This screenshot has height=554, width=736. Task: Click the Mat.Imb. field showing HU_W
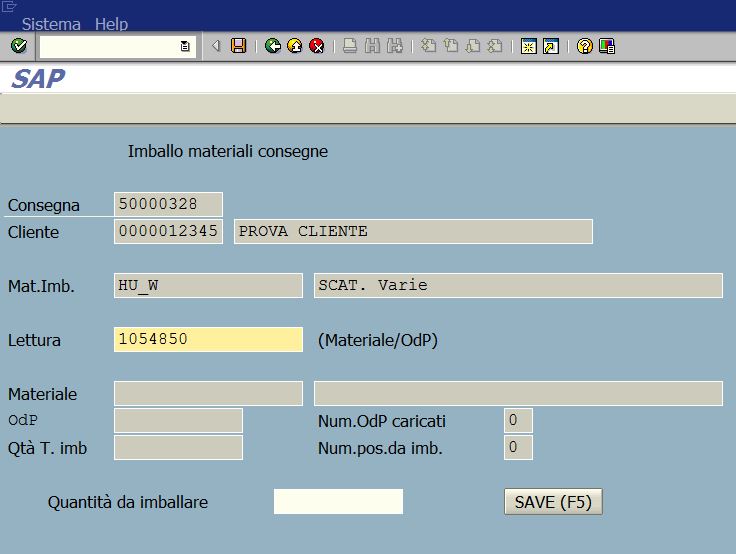click(208, 285)
